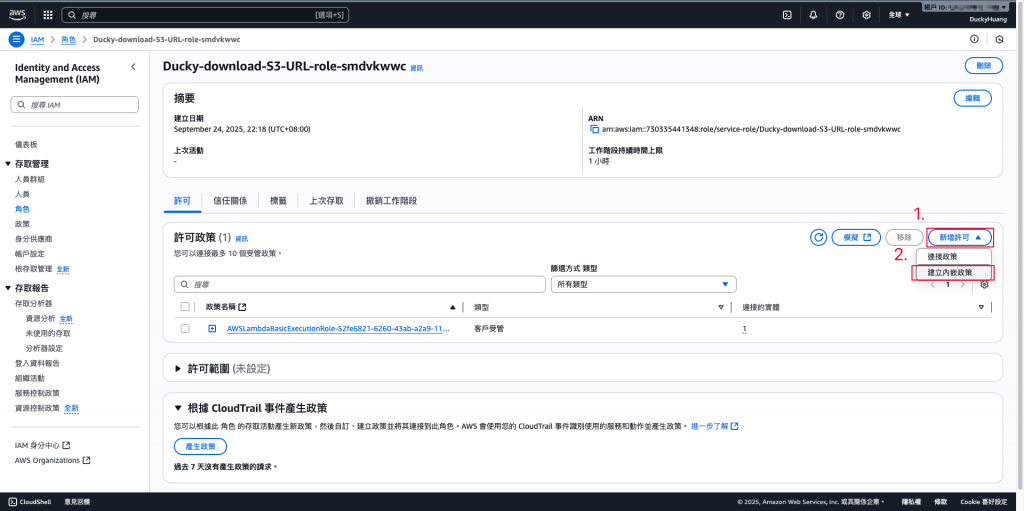
Task: Expand the 許可範圍 section
Action: coord(178,369)
